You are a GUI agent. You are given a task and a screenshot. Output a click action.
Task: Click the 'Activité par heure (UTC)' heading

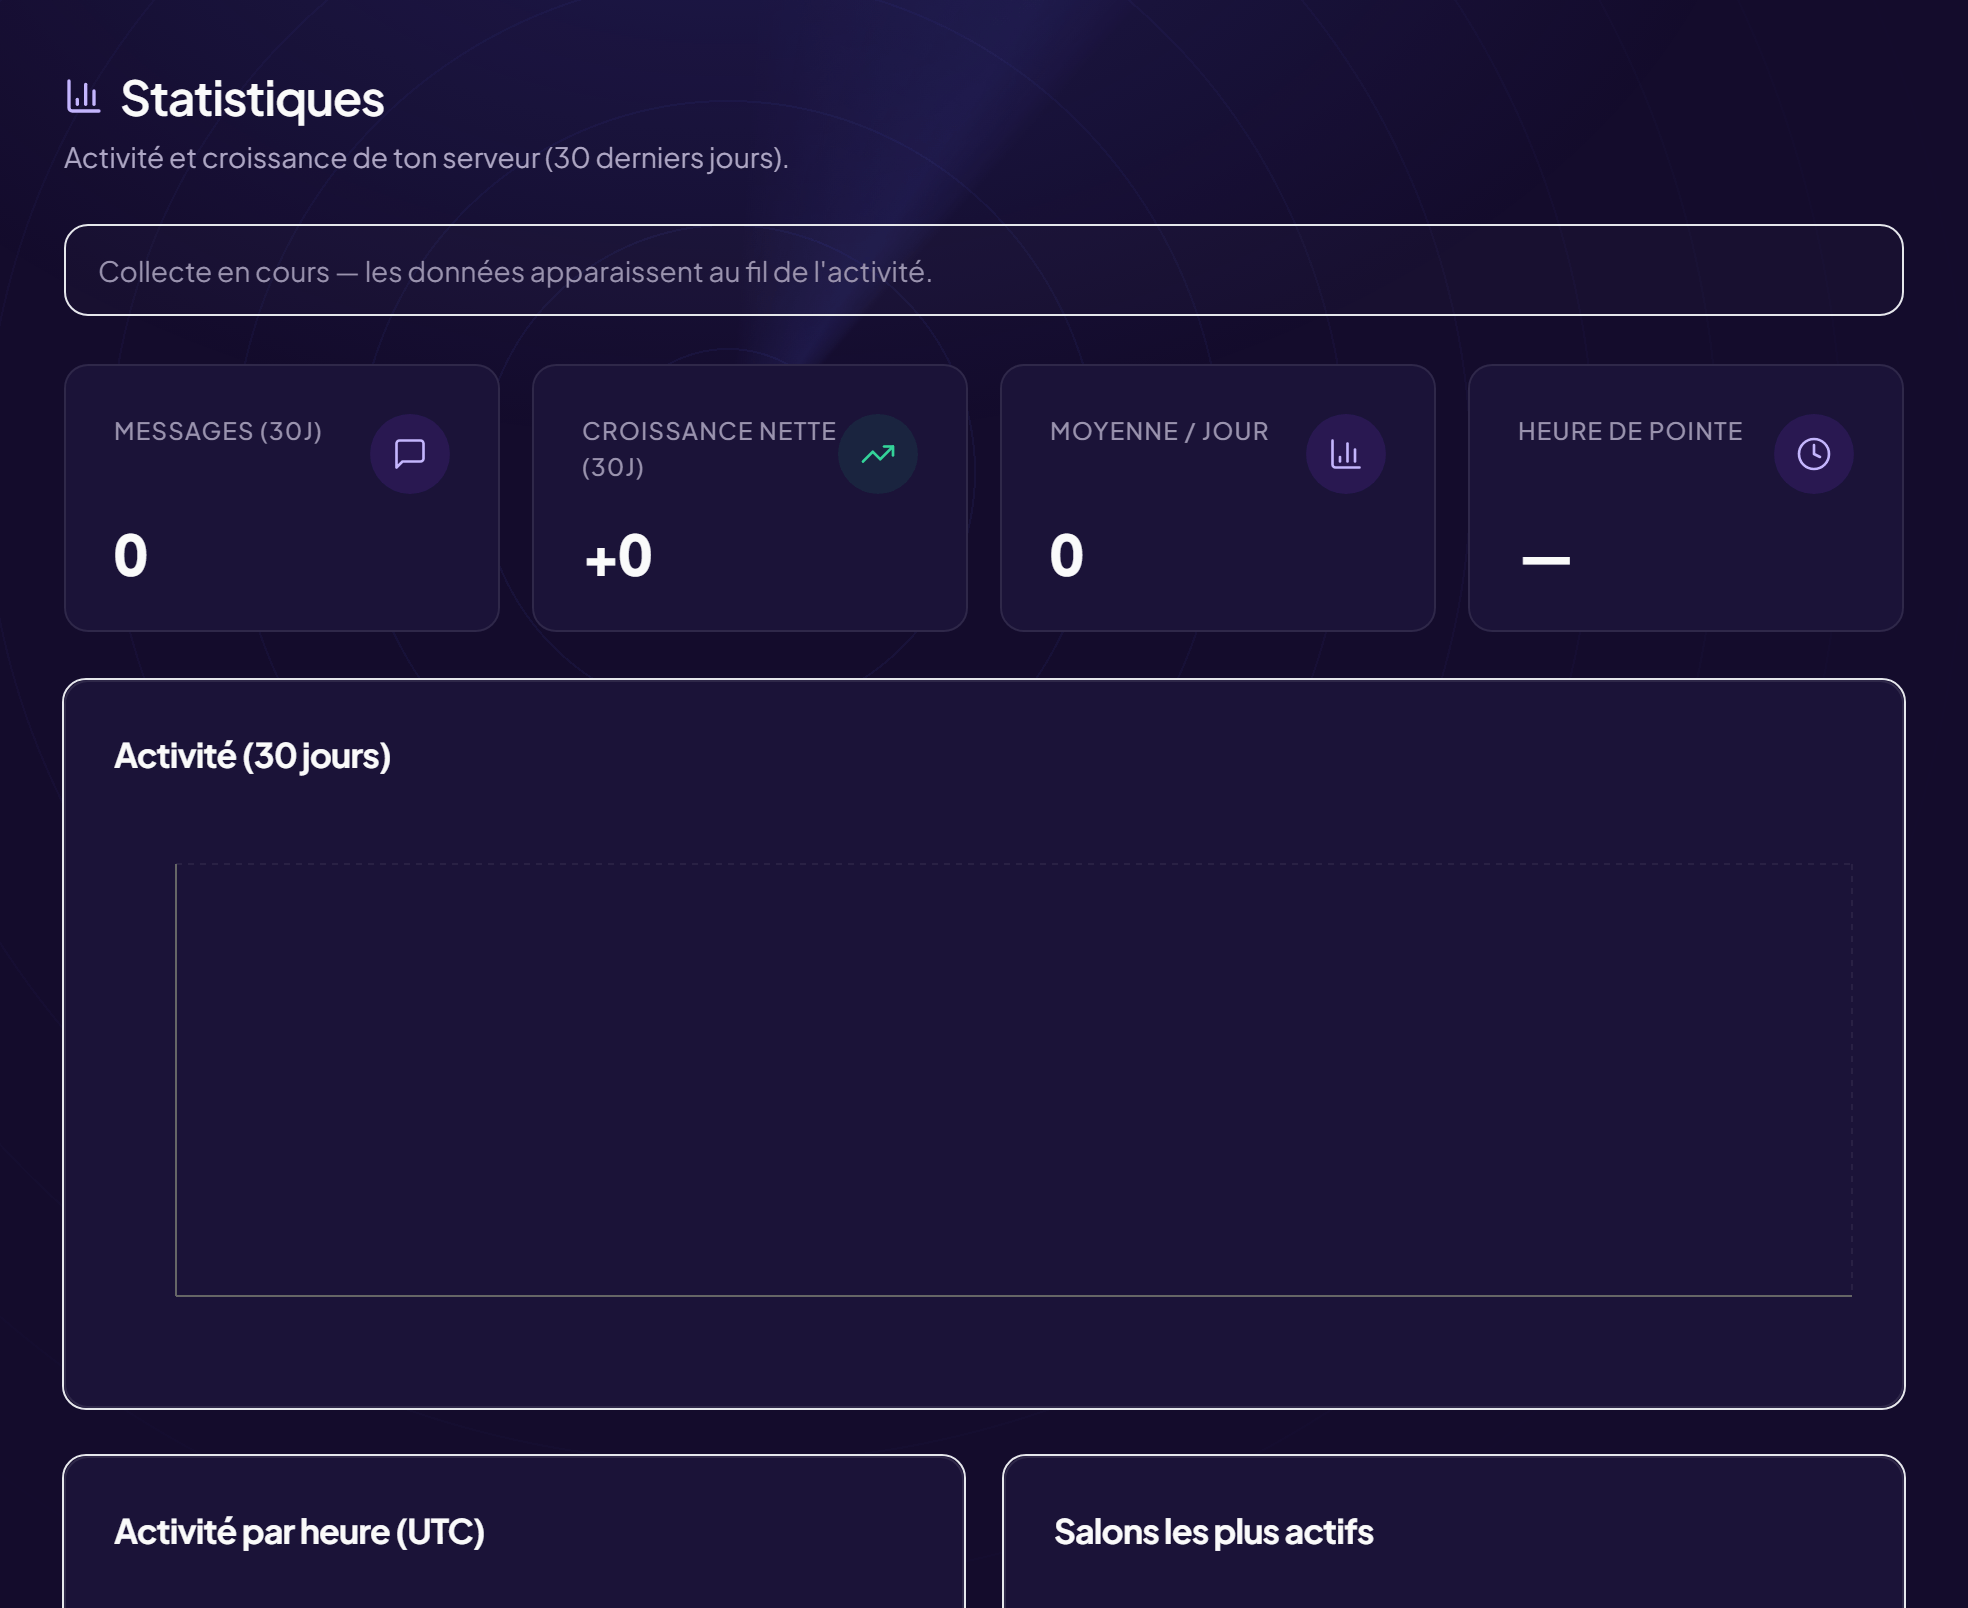299,1532
